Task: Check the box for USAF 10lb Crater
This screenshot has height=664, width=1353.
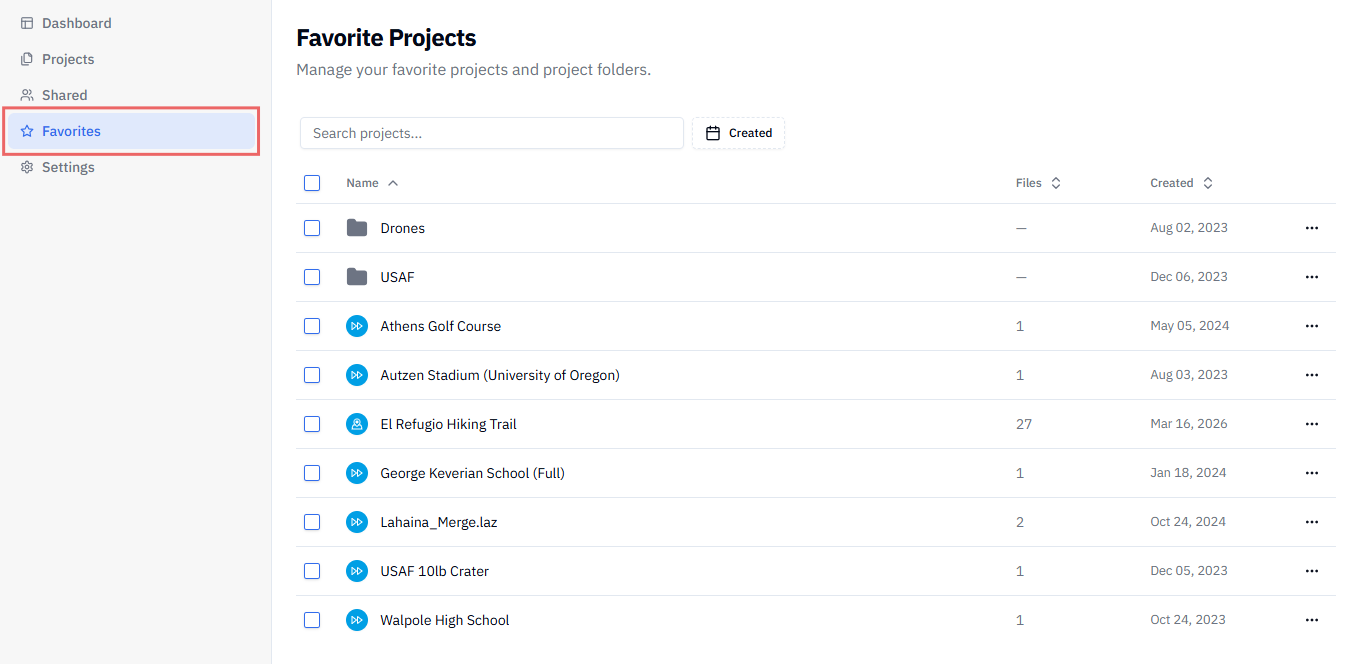Action: tap(312, 571)
